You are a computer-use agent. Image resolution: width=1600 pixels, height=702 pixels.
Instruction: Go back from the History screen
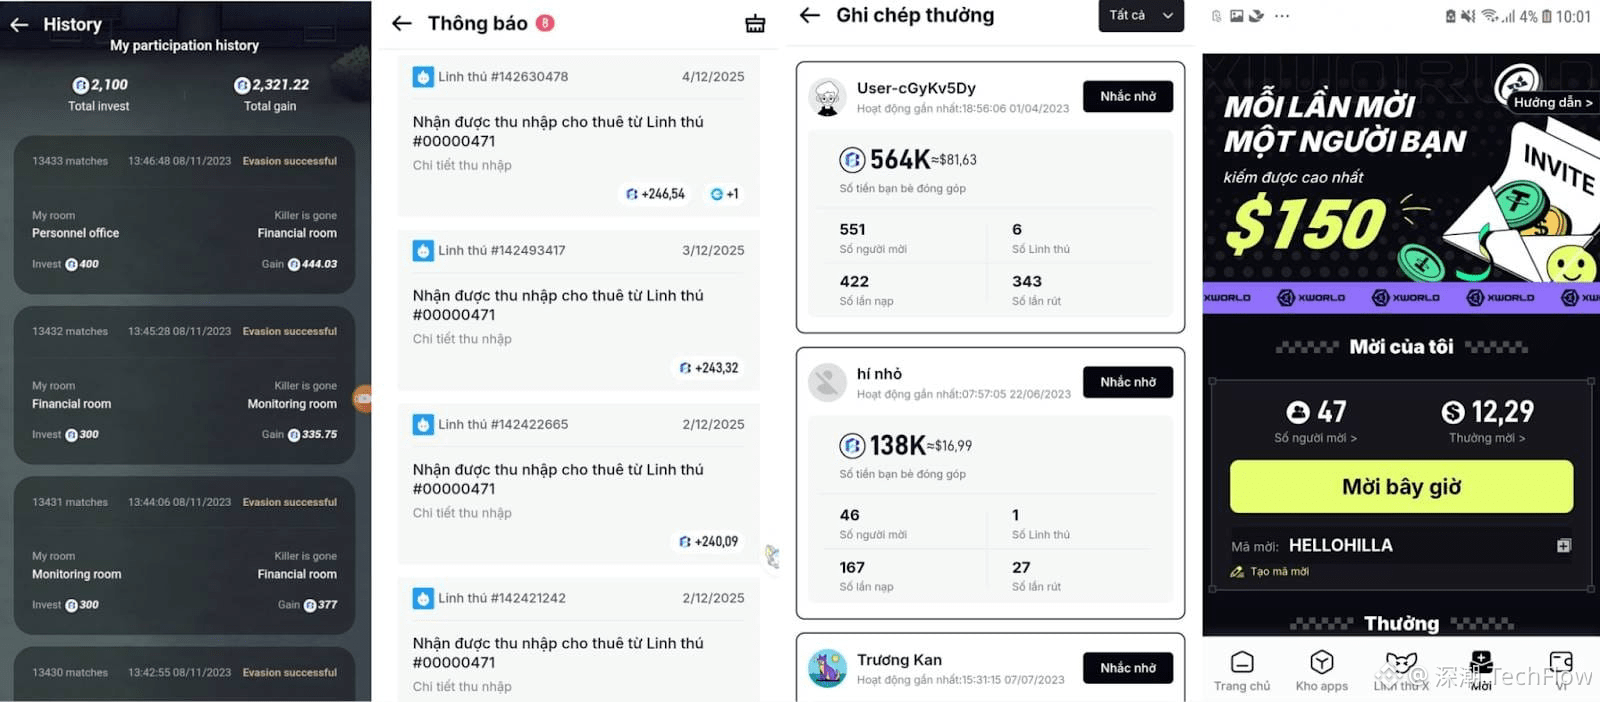[x=19, y=25]
